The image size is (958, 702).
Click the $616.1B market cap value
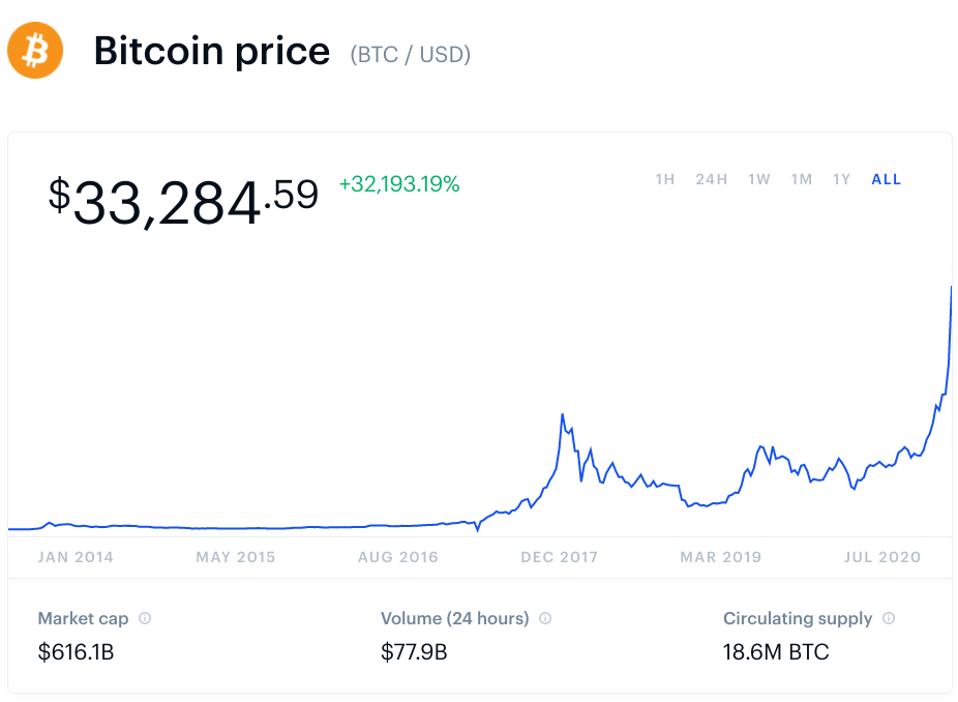tap(76, 653)
